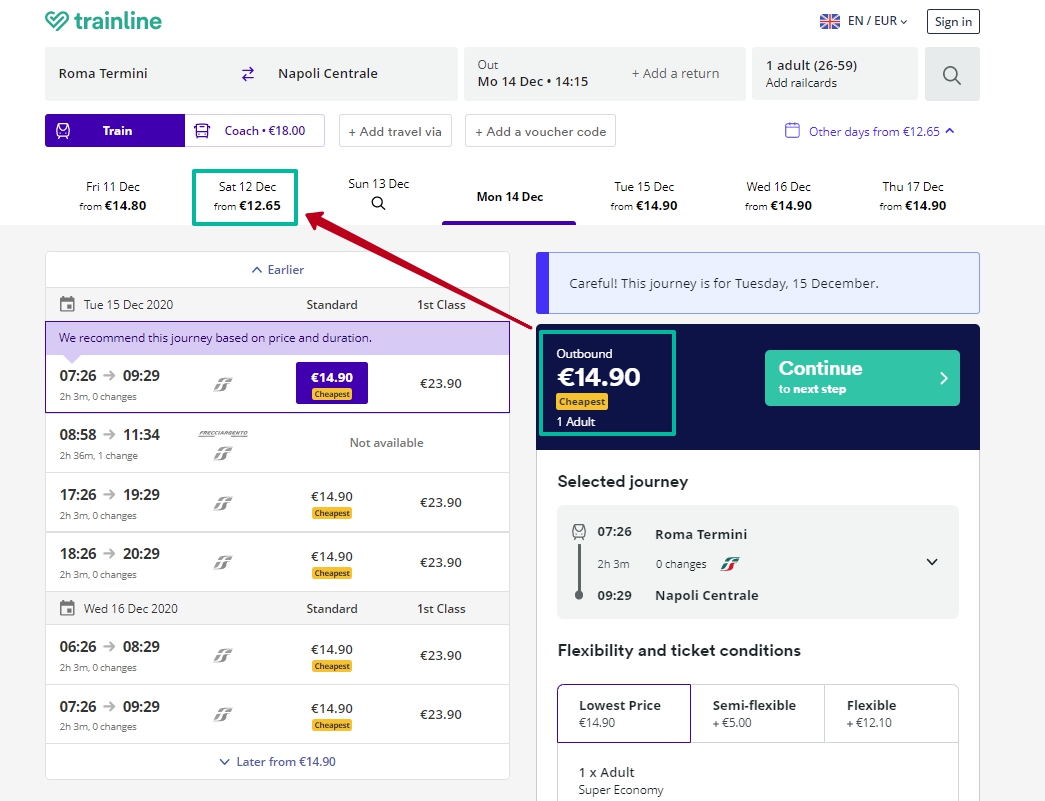Click the Trainline logo
1045x801 pixels.
point(103,21)
